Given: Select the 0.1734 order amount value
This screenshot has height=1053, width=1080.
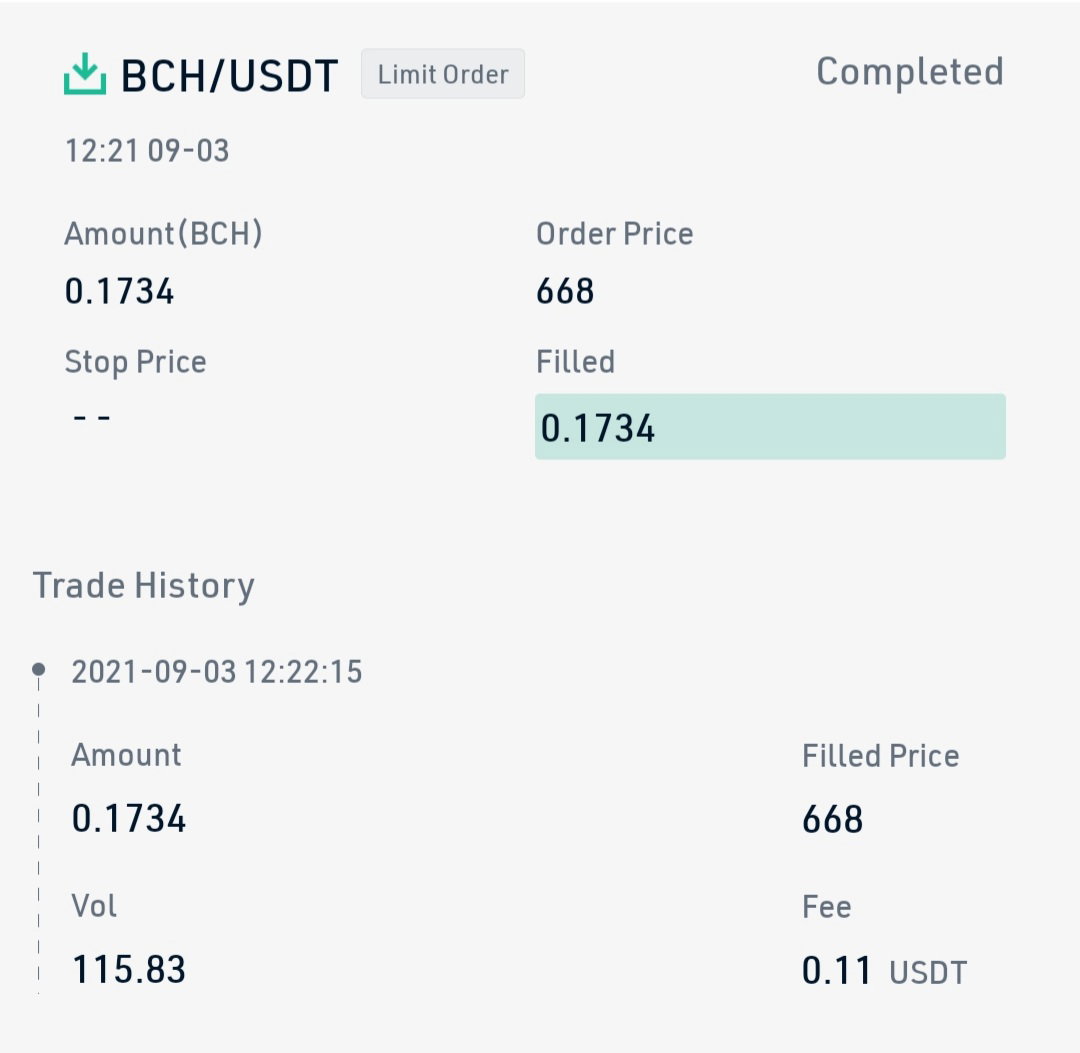Looking at the screenshot, I should pyautogui.click(x=119, y=291).
